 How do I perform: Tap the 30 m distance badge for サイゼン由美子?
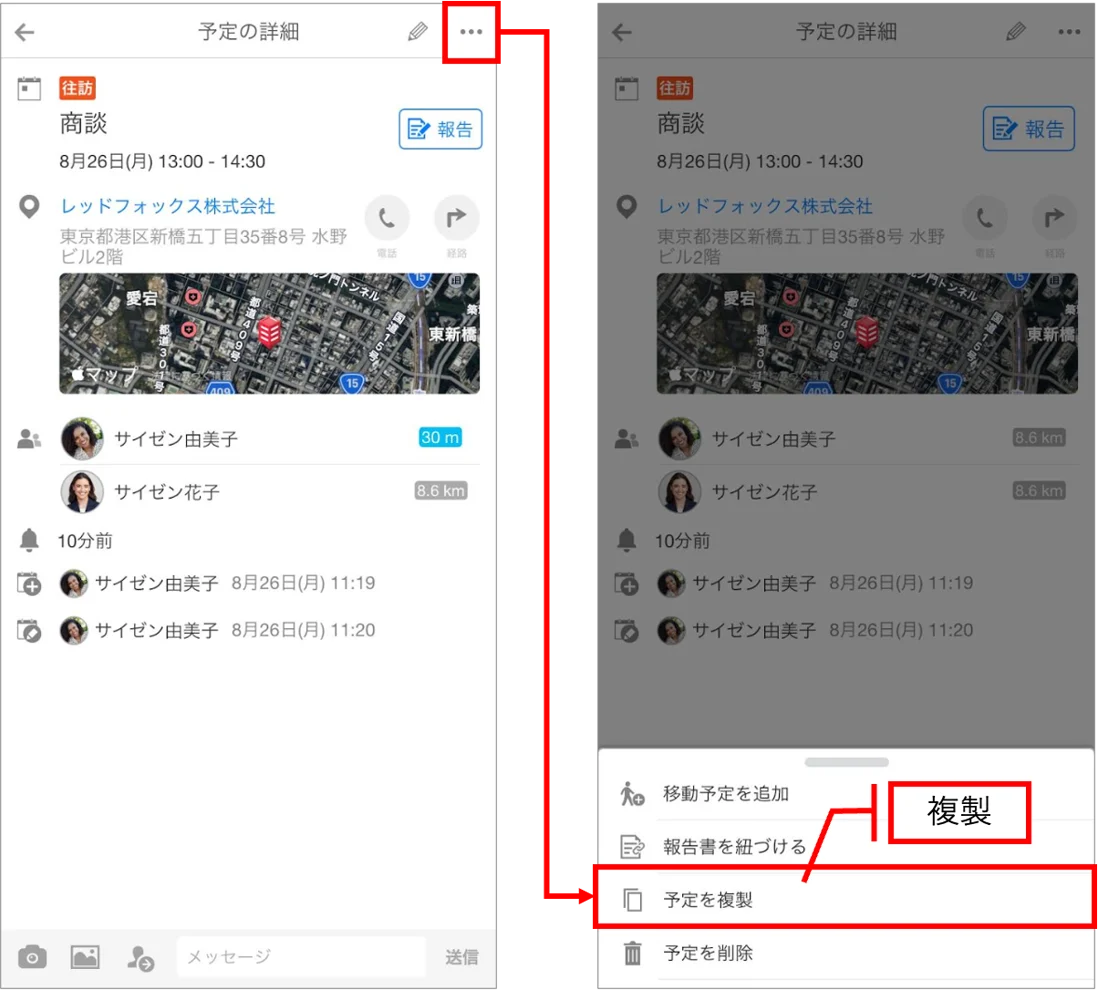(440, 438)
